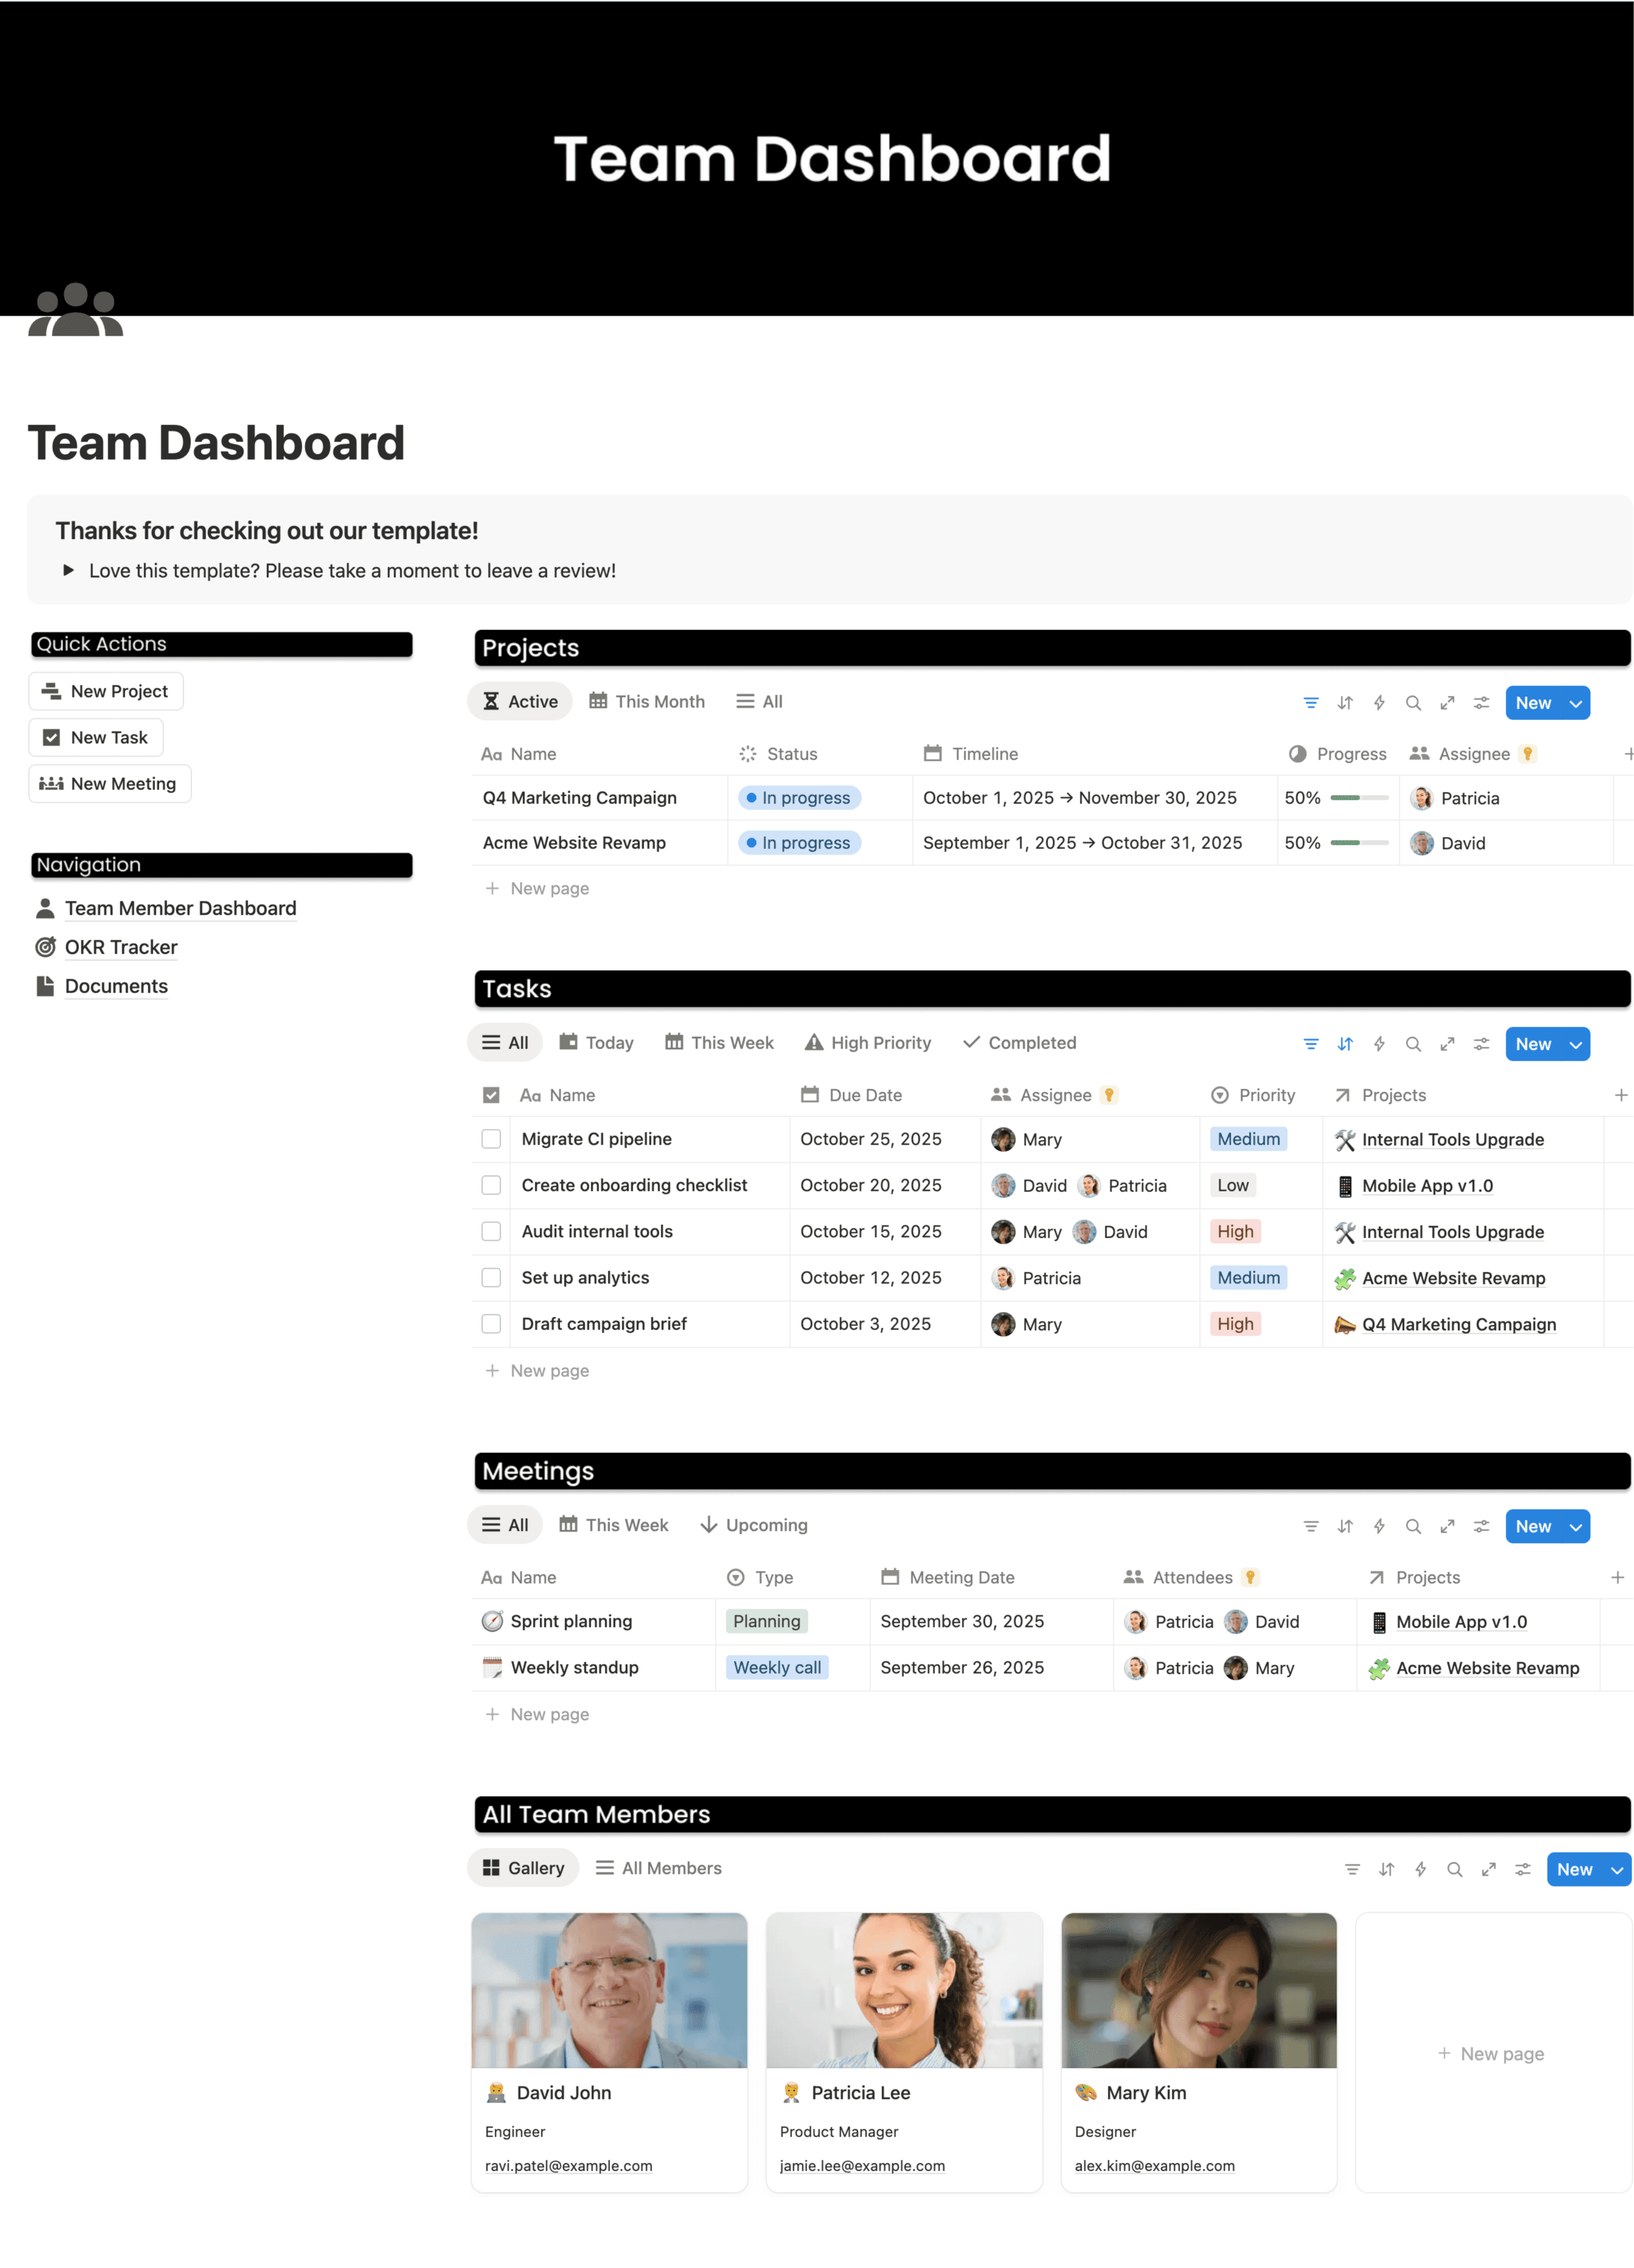This screenshot has height=2268, width=1634.
Task: Click the sort icon in Tasks toolbar
Action: (x=1344, y=1044)
